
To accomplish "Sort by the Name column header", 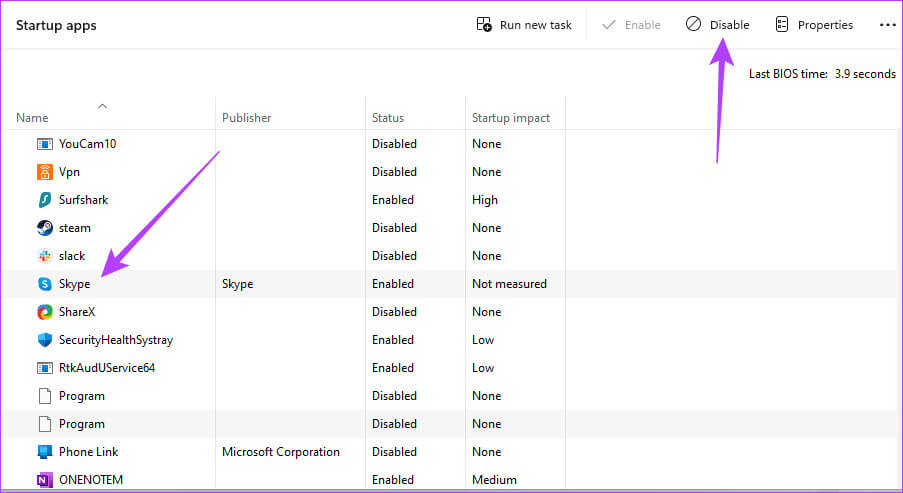I will (x=32, y=117).
